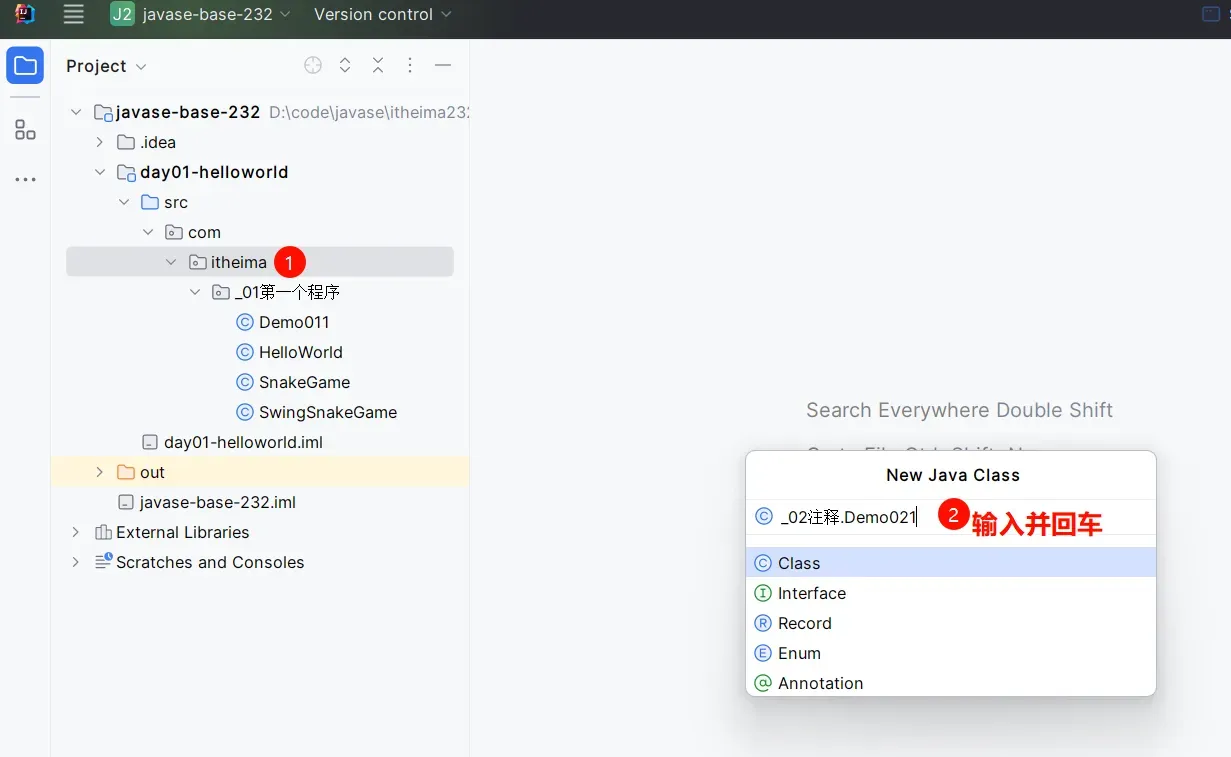Image resolution: width=1231 pixels, height=757 pixels.
Task: Hide the Project panel
Action: tap(443, 66)
